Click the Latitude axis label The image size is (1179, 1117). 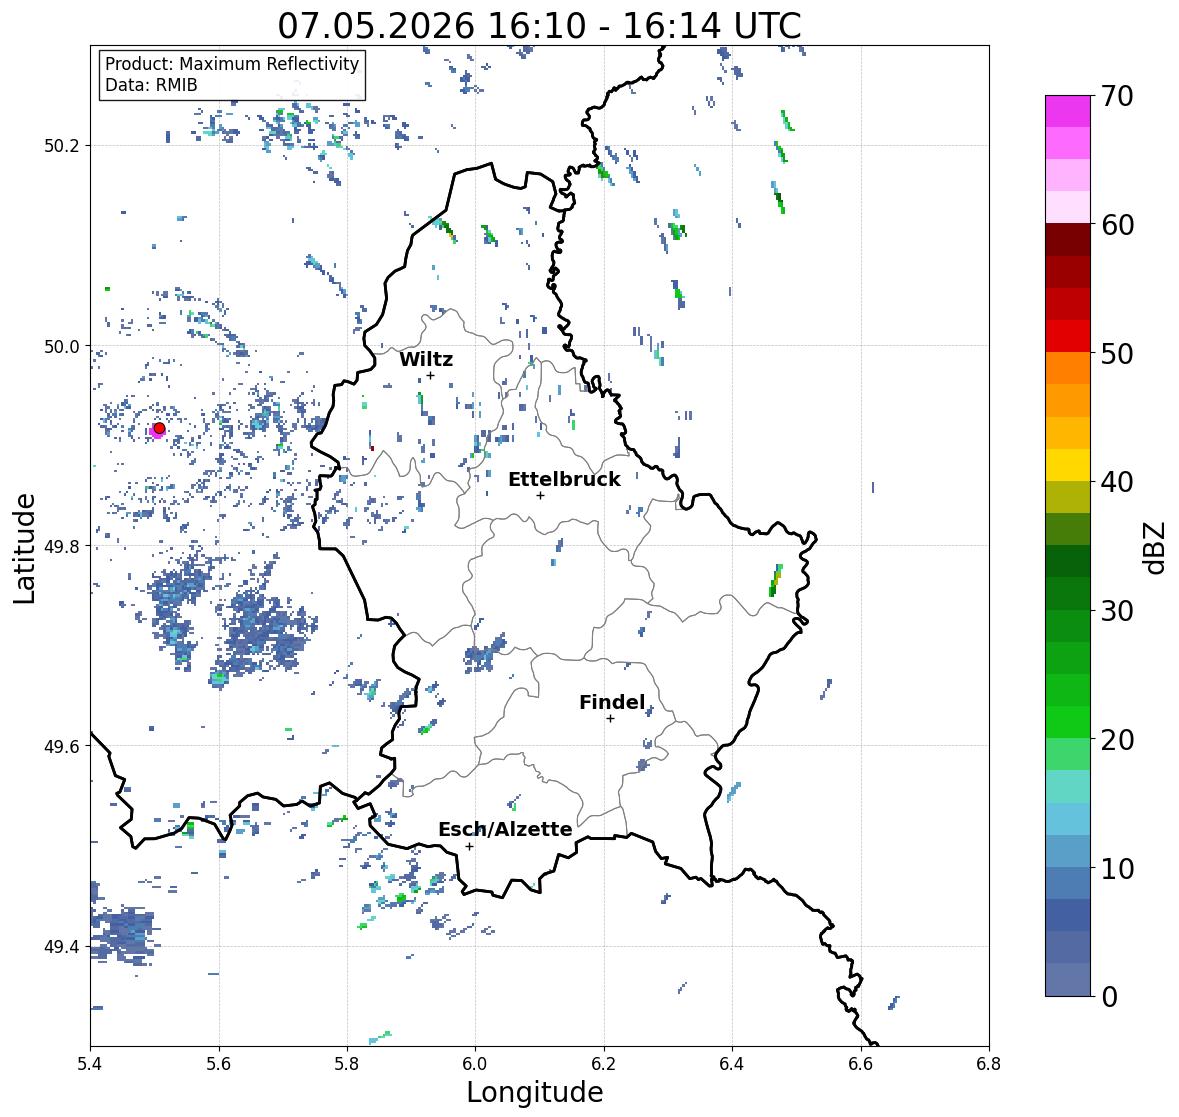point(24,548)
